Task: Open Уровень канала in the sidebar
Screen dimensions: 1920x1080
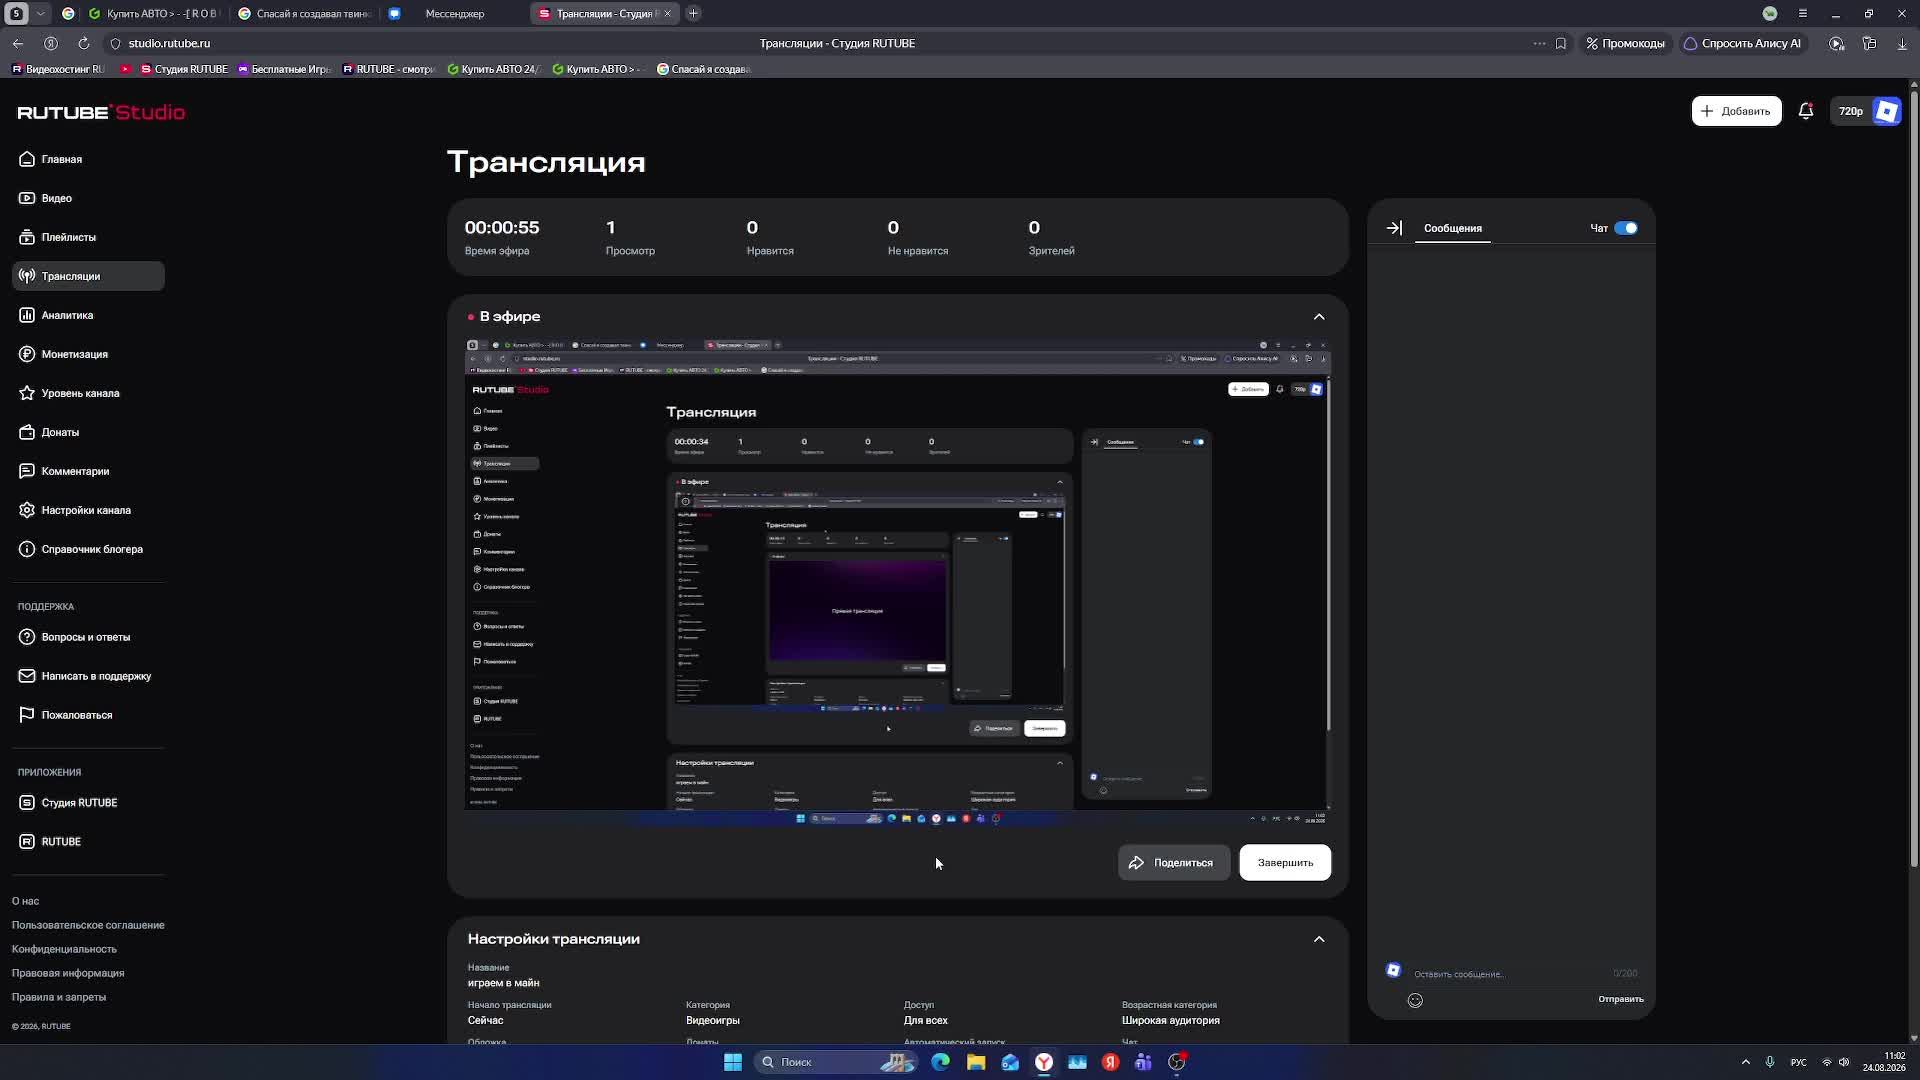Action: tap(88, 393)
